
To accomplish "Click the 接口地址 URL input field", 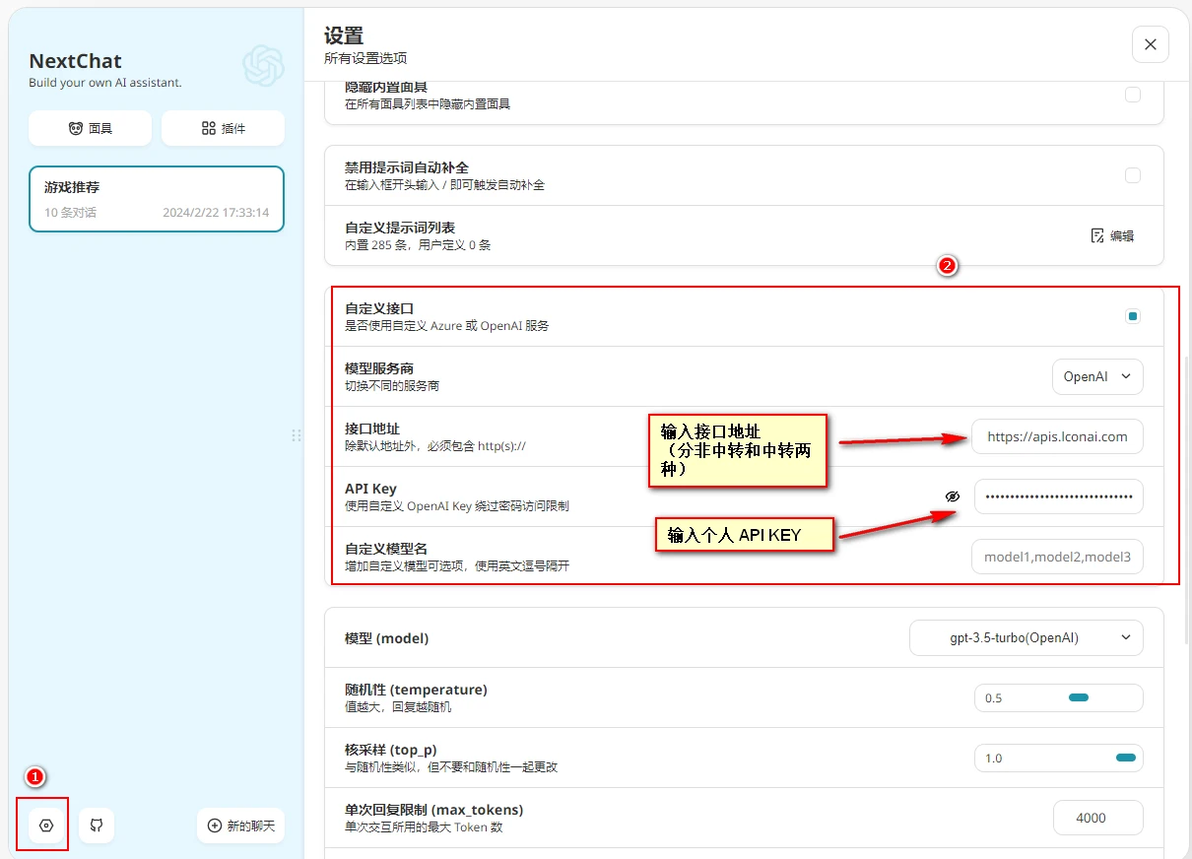I will [x=1057, y=436].
